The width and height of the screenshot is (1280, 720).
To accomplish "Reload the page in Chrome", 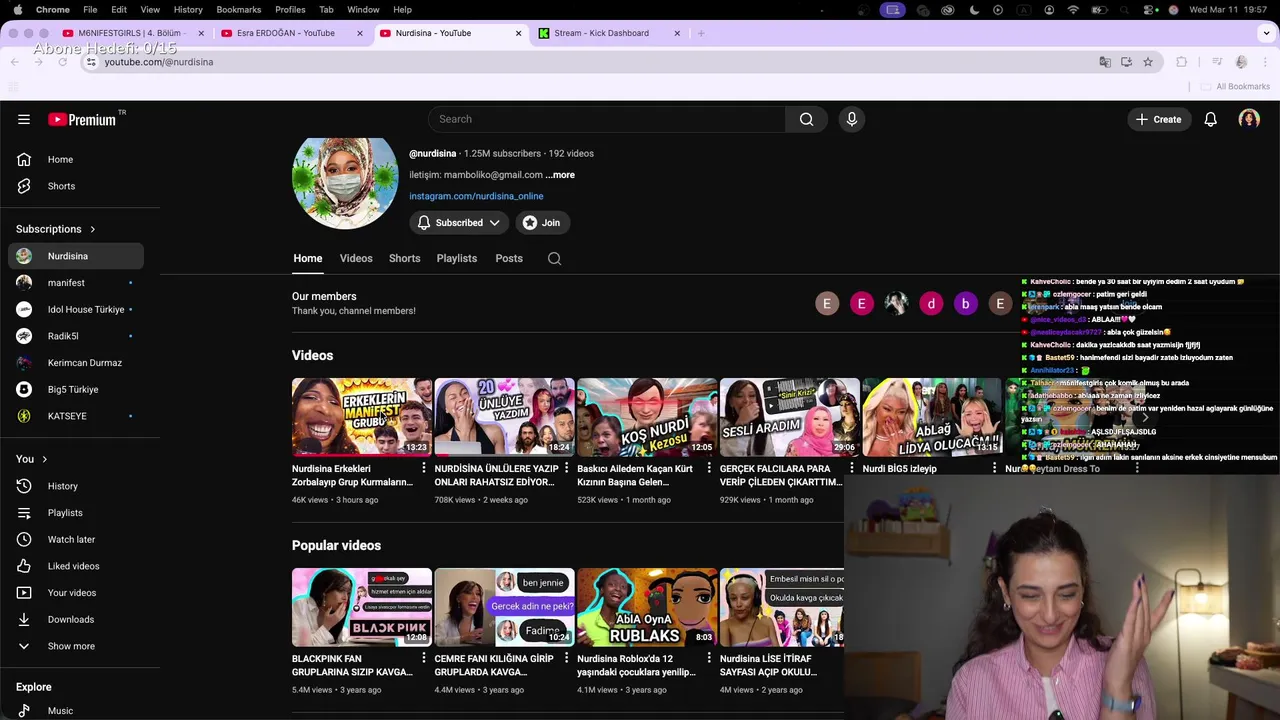I will 62,62.
